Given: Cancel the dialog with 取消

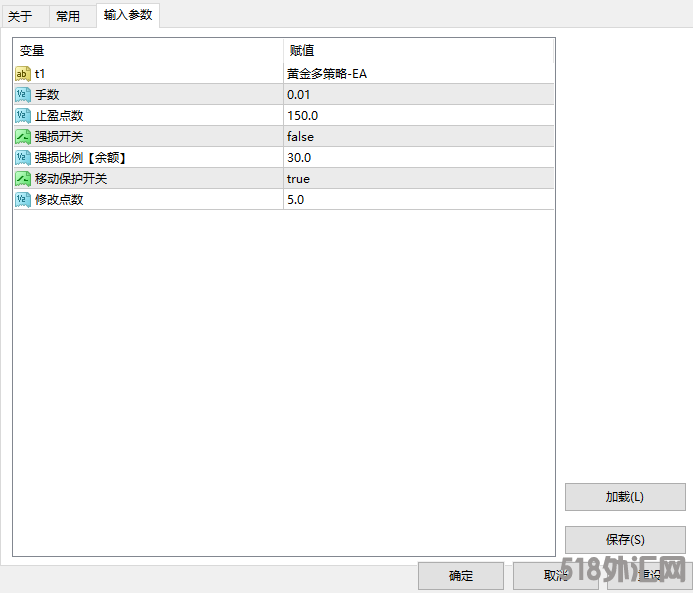Looking at the screenshot, I should click(556, 576).
